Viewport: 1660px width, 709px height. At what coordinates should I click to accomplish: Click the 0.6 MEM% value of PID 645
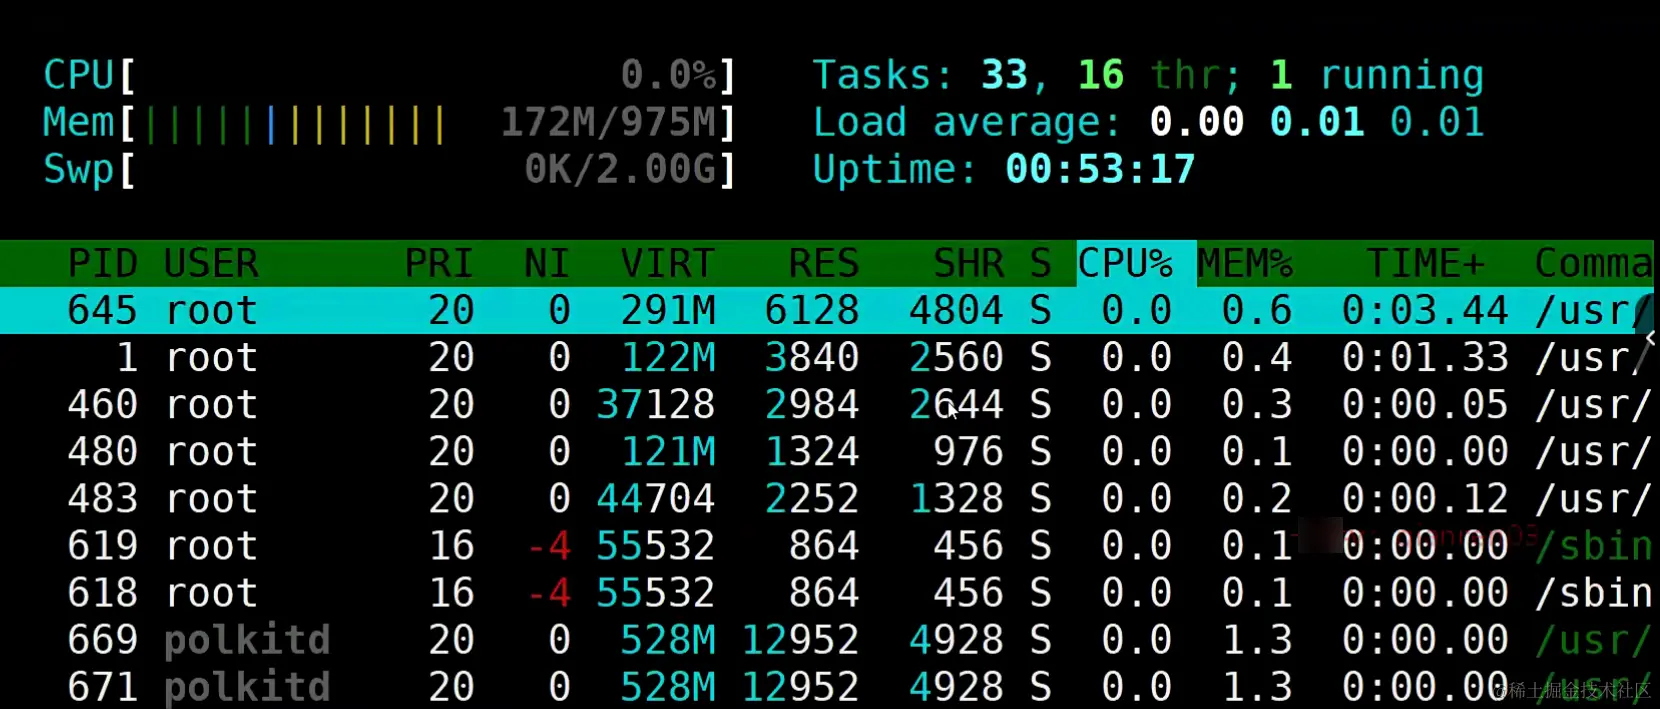(x=1257, y=310)
